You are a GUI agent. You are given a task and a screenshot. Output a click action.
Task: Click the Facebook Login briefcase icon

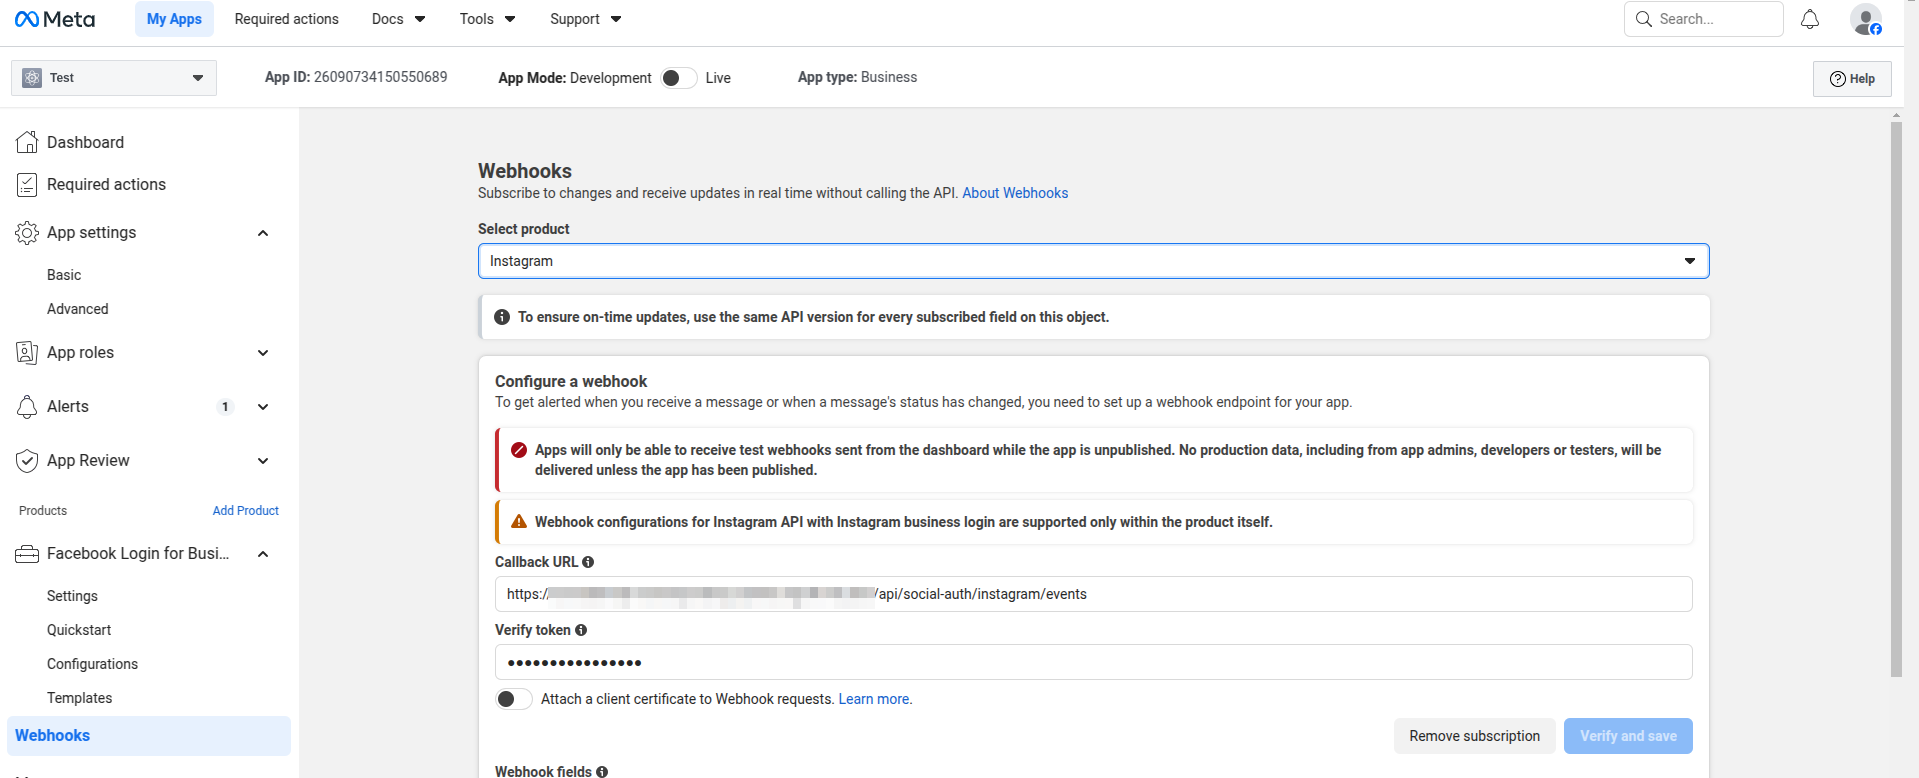coord(27,554)
